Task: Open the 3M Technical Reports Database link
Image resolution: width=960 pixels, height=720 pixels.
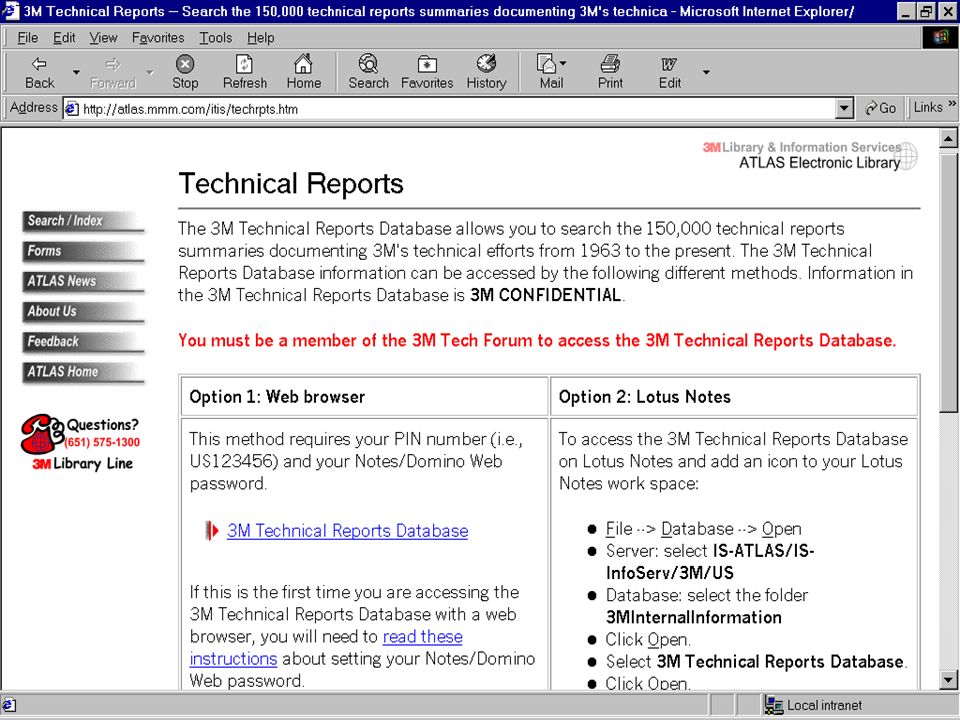Action: [347, 531]
